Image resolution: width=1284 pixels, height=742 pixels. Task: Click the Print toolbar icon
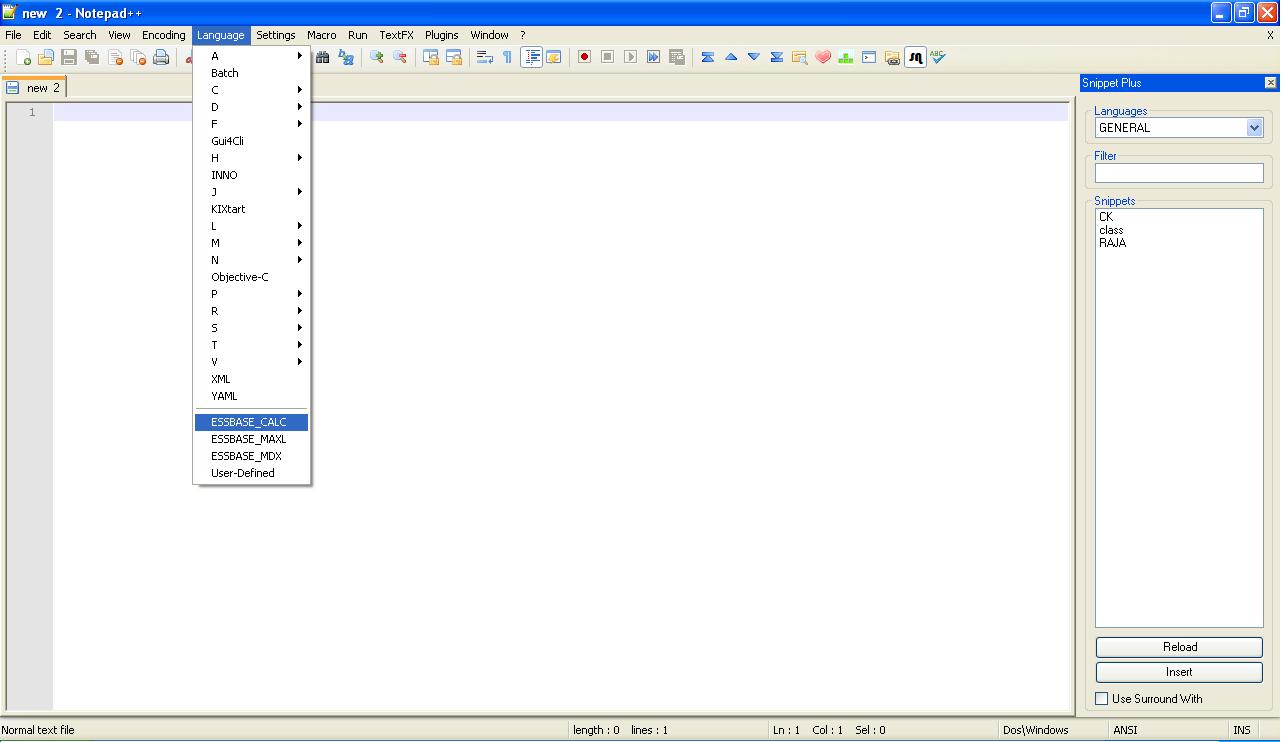(161, 58)
